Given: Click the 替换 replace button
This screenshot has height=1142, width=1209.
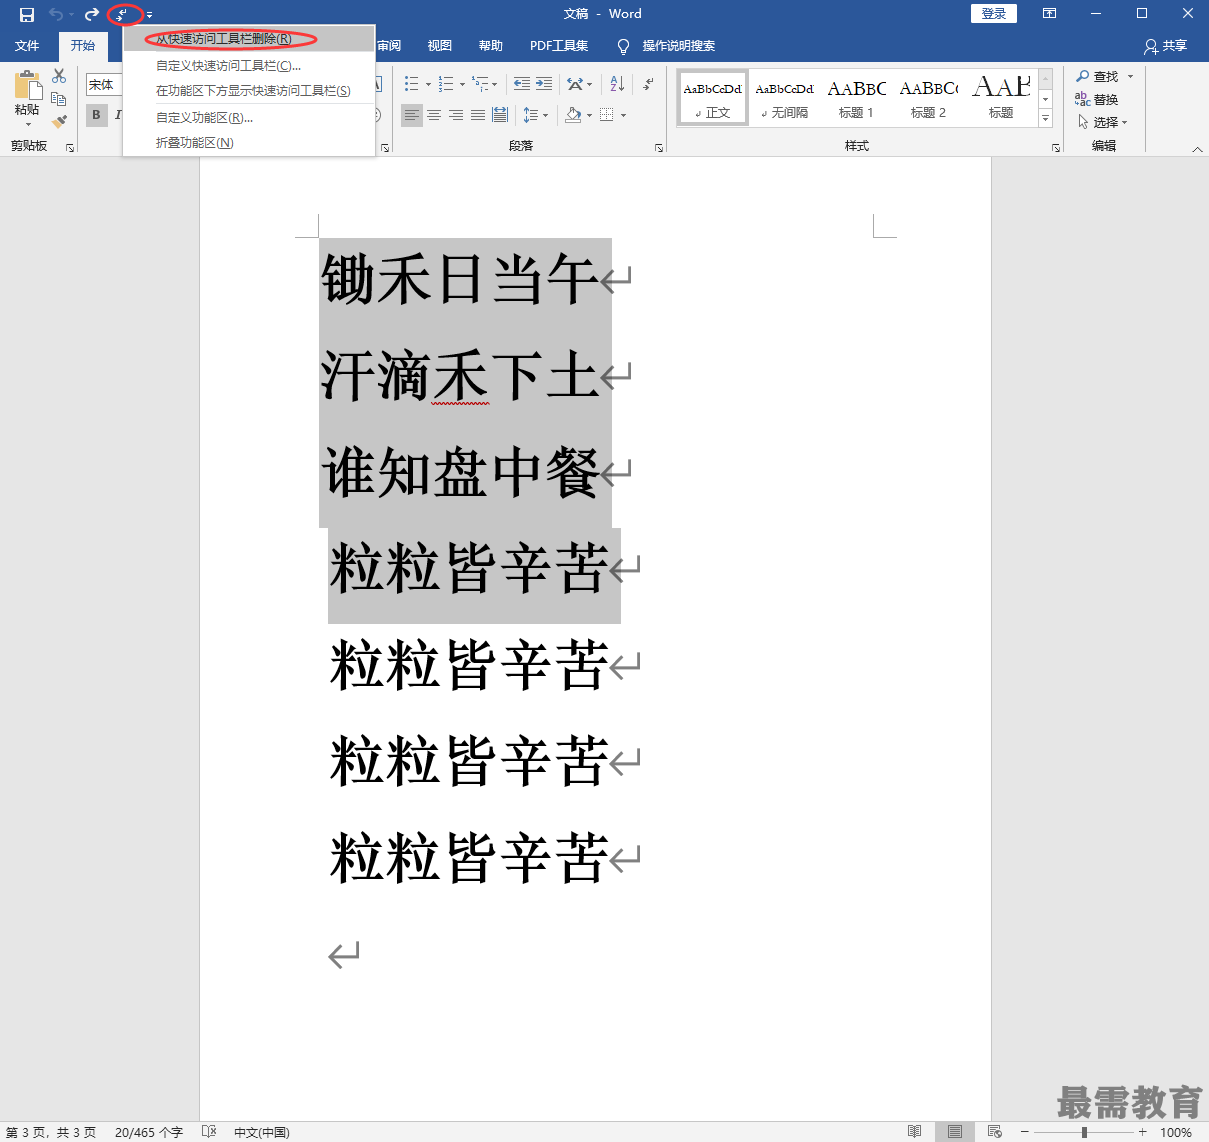Looking at the screenshot, I should pyautogui.click(x=1097, y=99).
